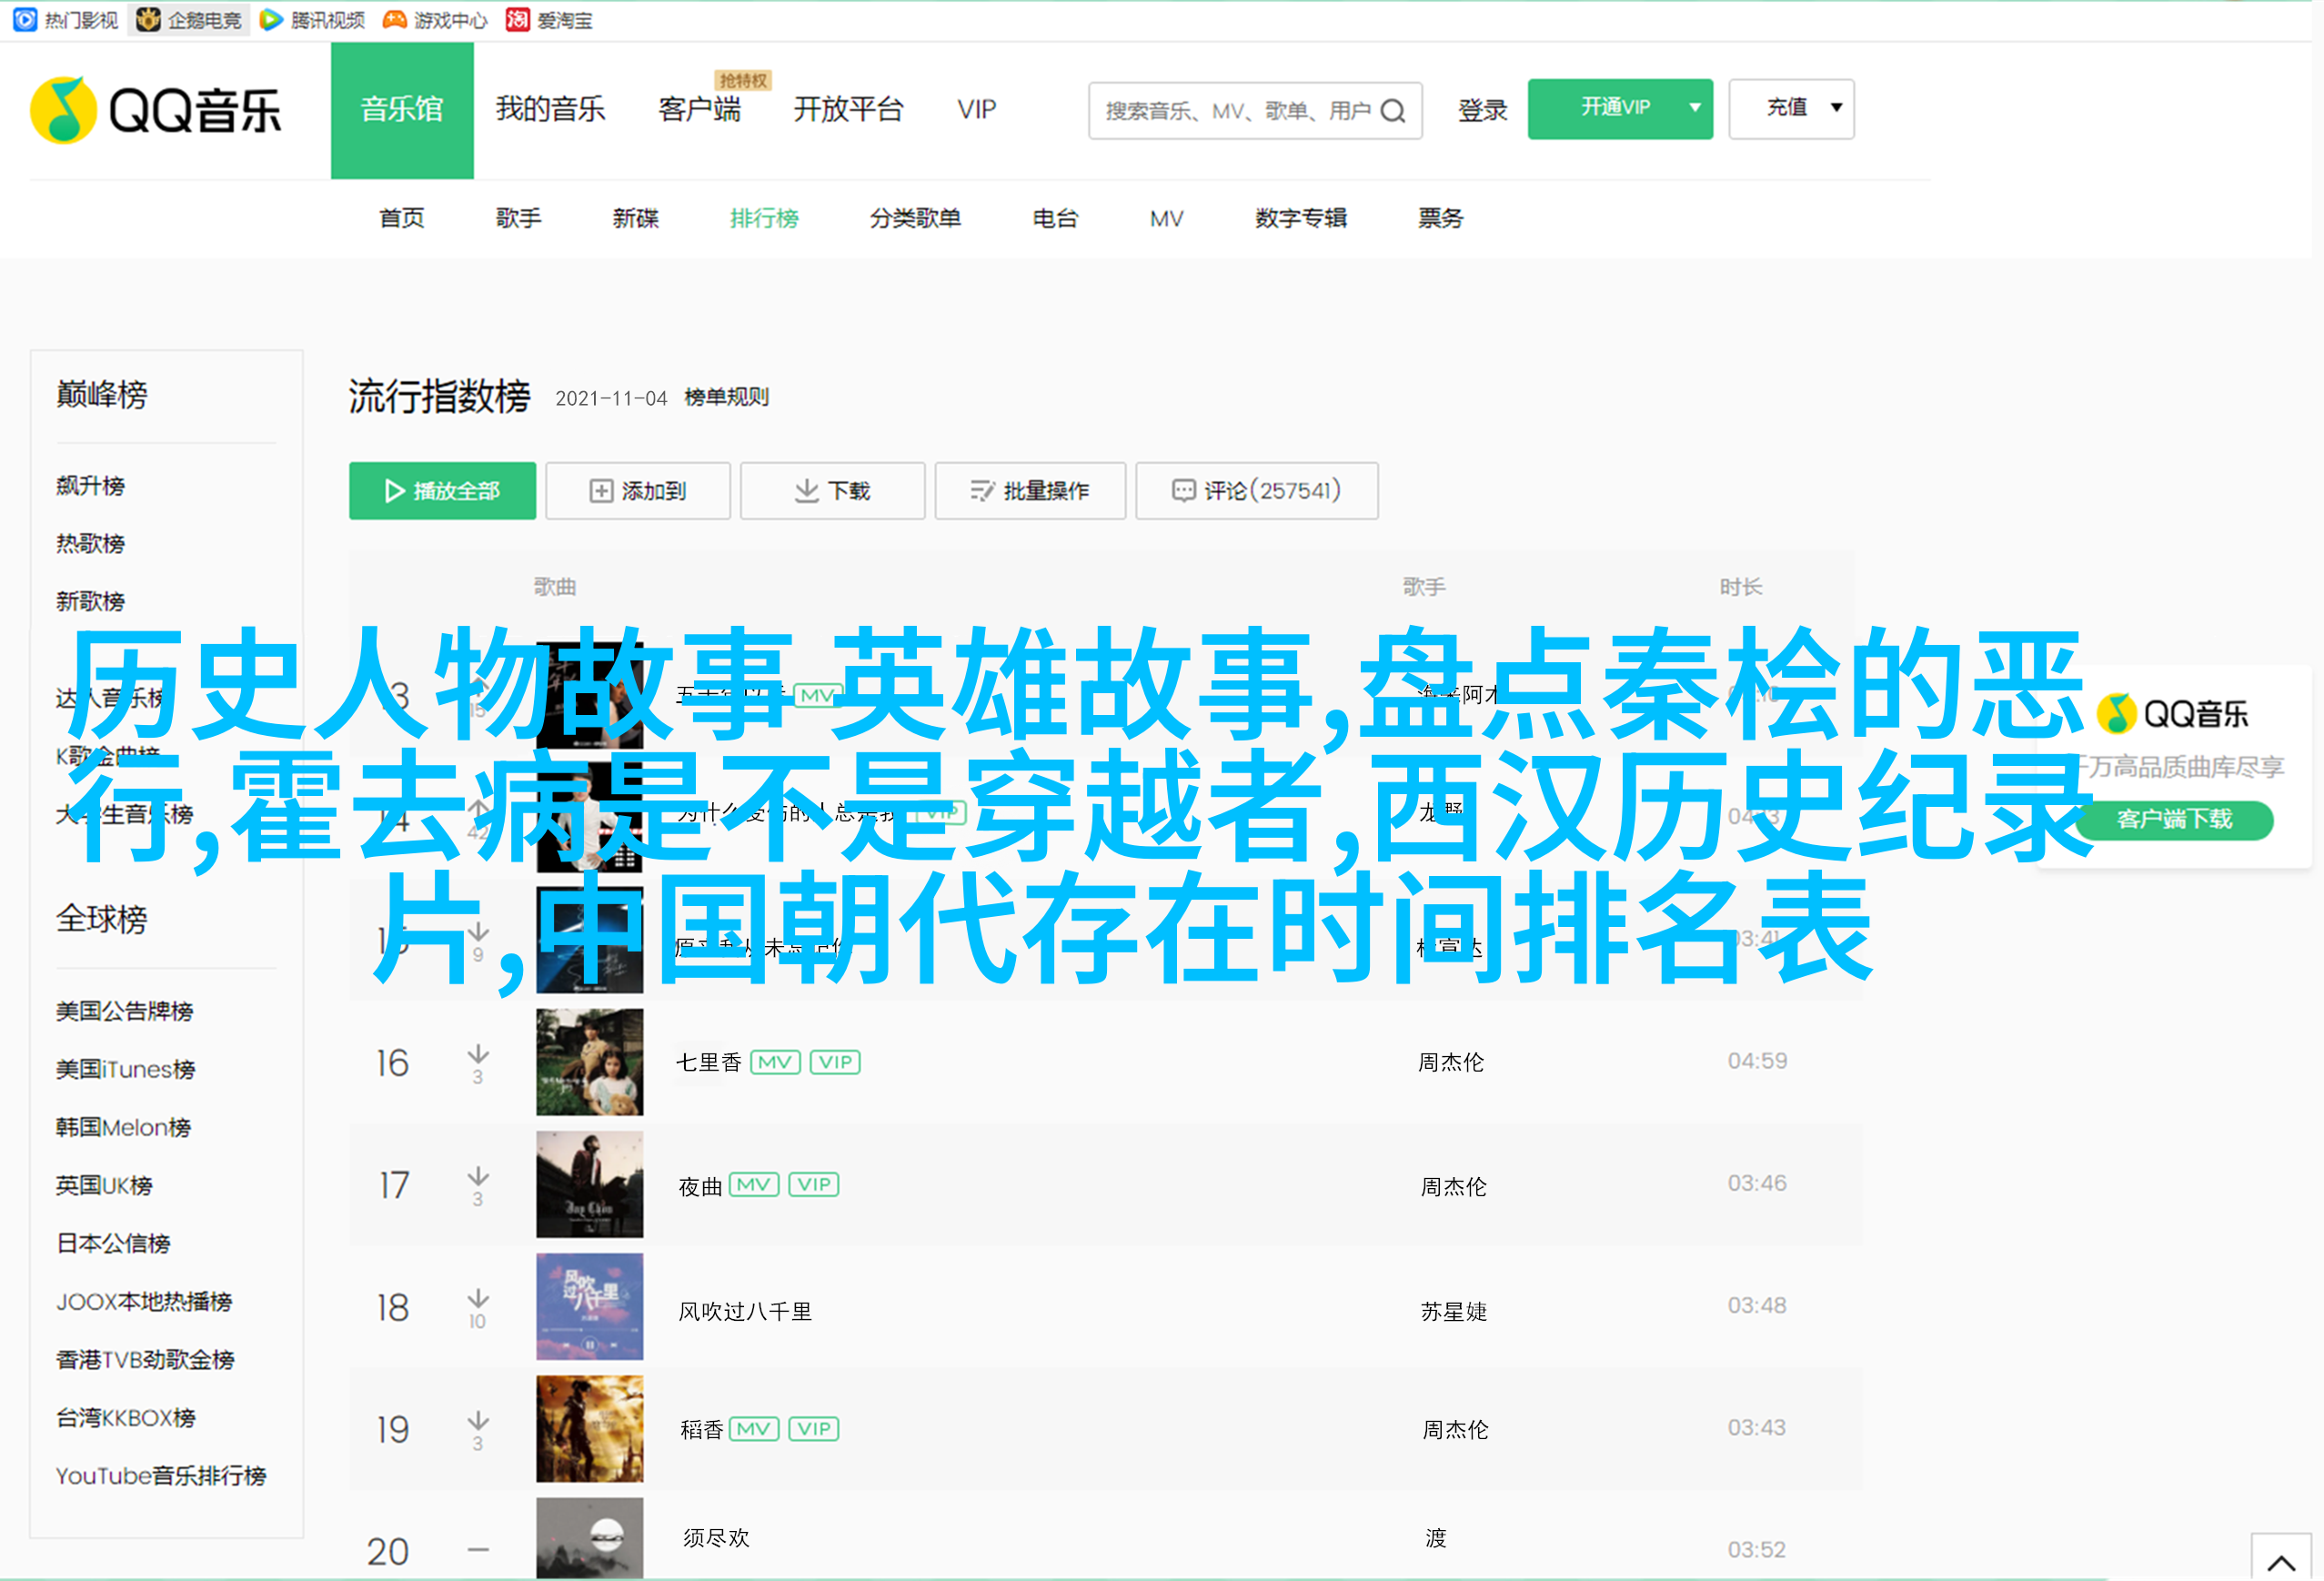Open MV sub-navigation

(1166, 218)
